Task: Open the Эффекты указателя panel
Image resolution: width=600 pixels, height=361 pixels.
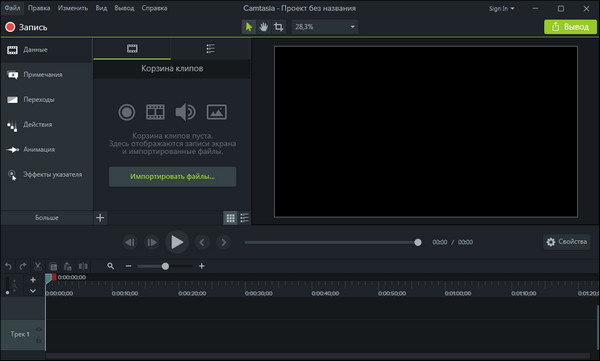Action: tap(46, 175)
